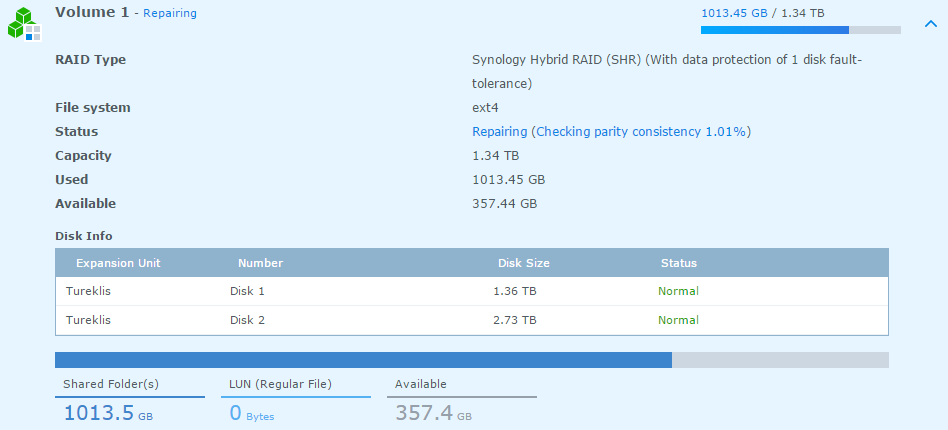948x430 pixels.
Task: Click the Expansion Unit column header
Action: [x=118, y=263]
